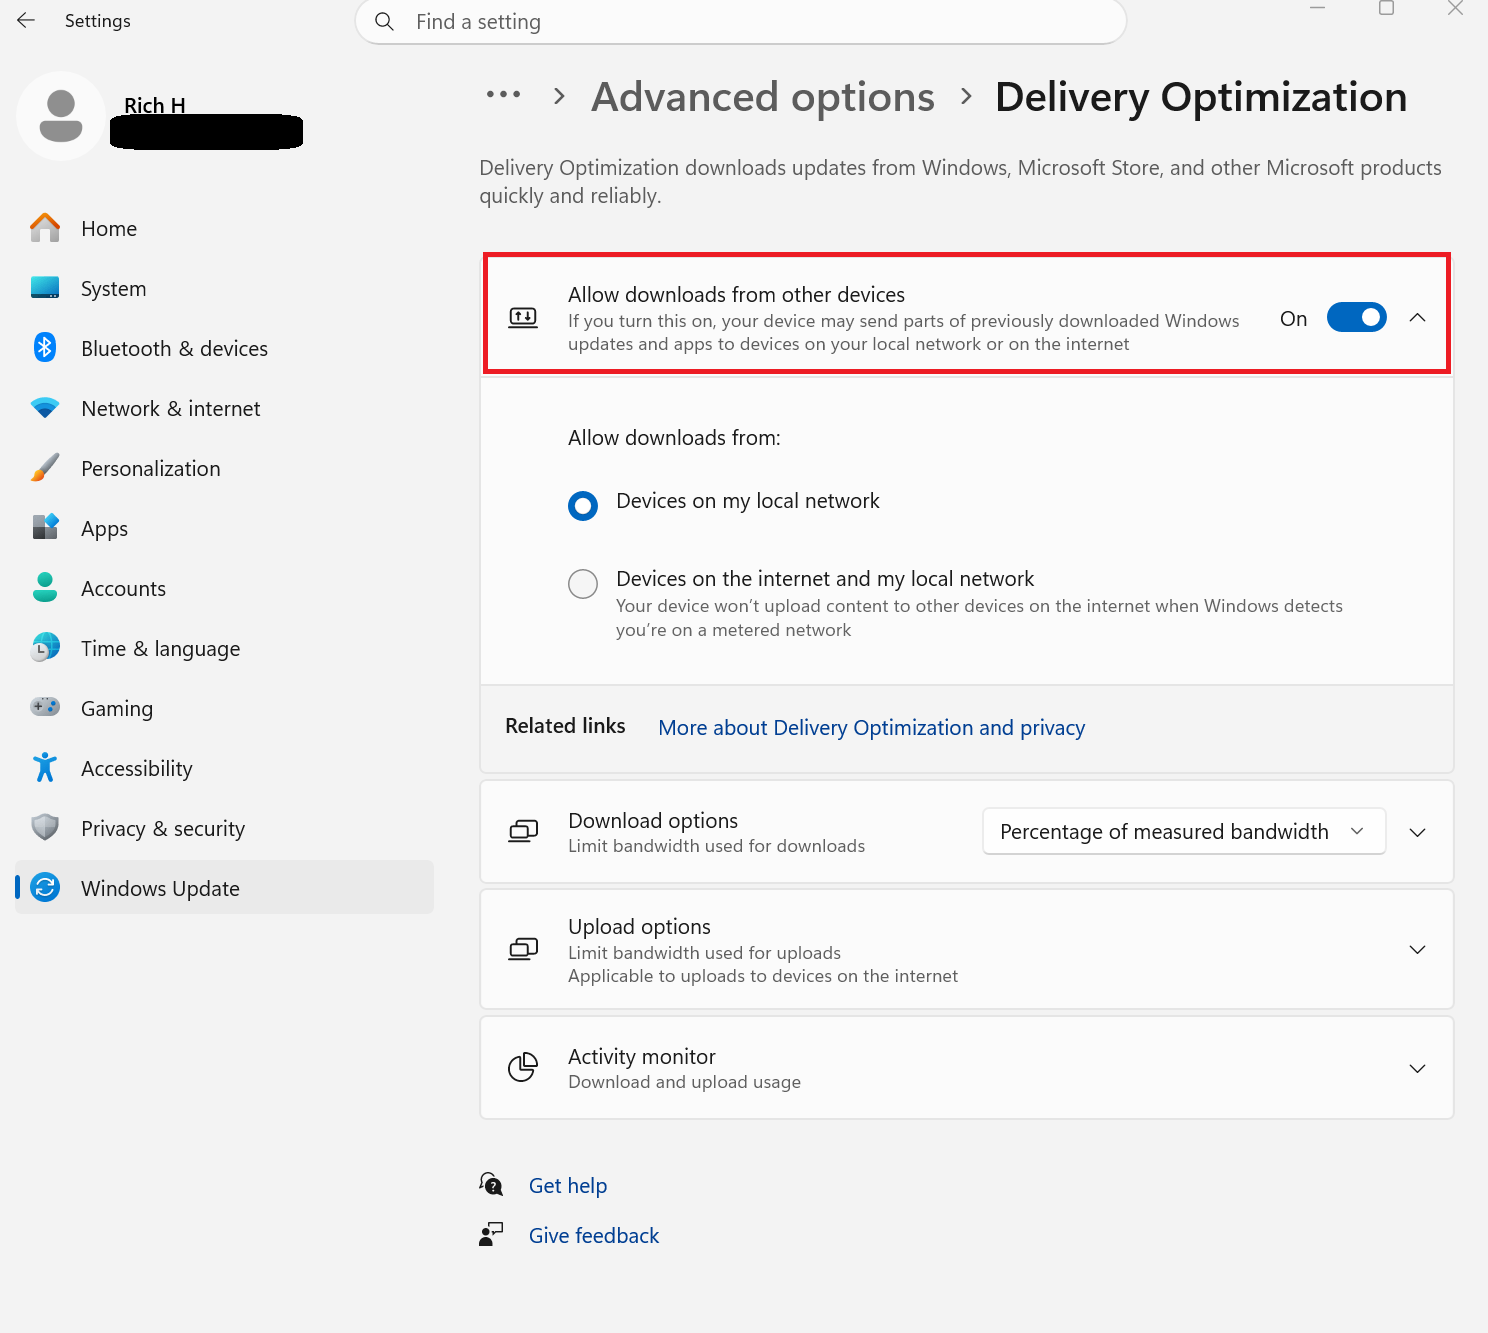Open Gaming settings

click(224, 708)
